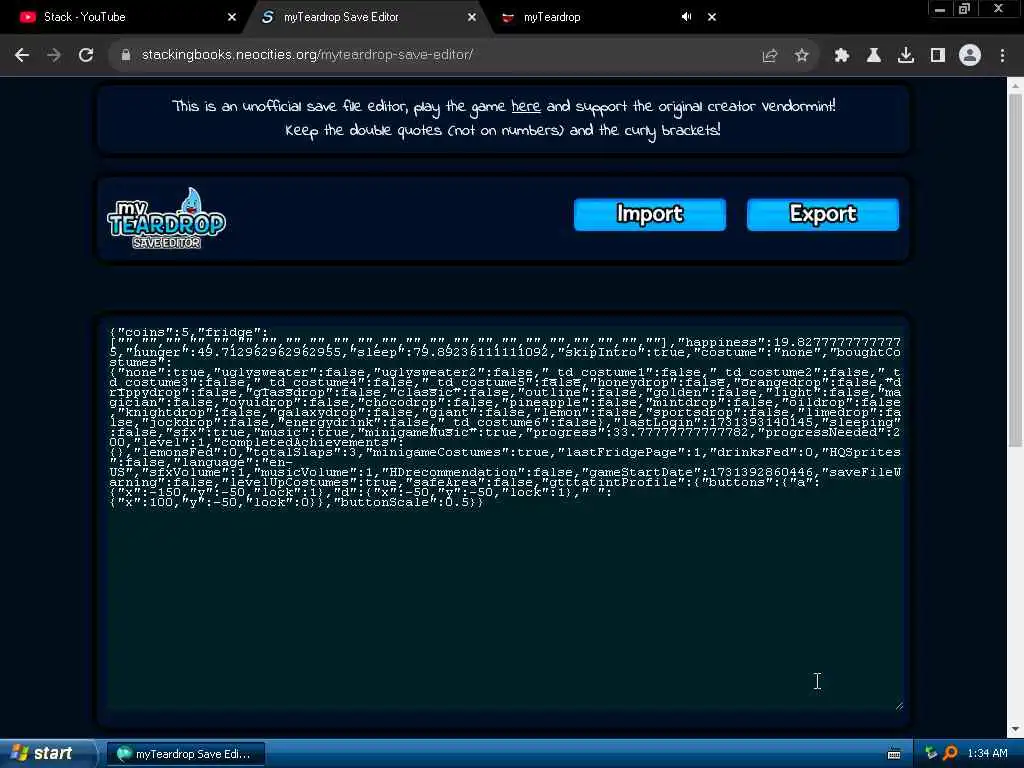
Task: Click the padlock site info icon
Action: 126,56
